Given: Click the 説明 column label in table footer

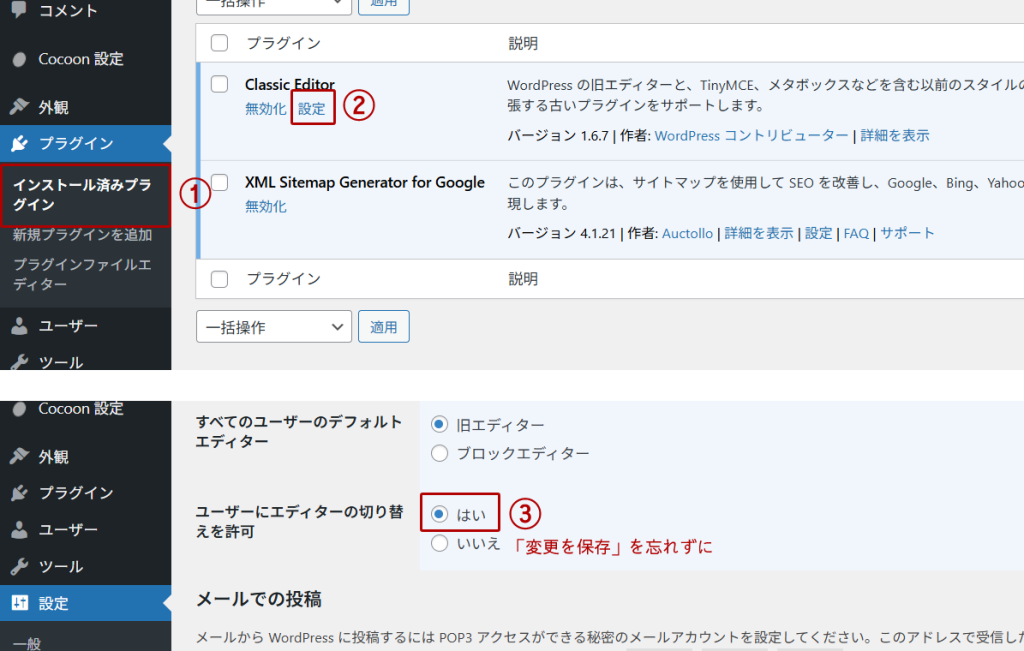Looking at the screenshot, I should pos(523,279).
